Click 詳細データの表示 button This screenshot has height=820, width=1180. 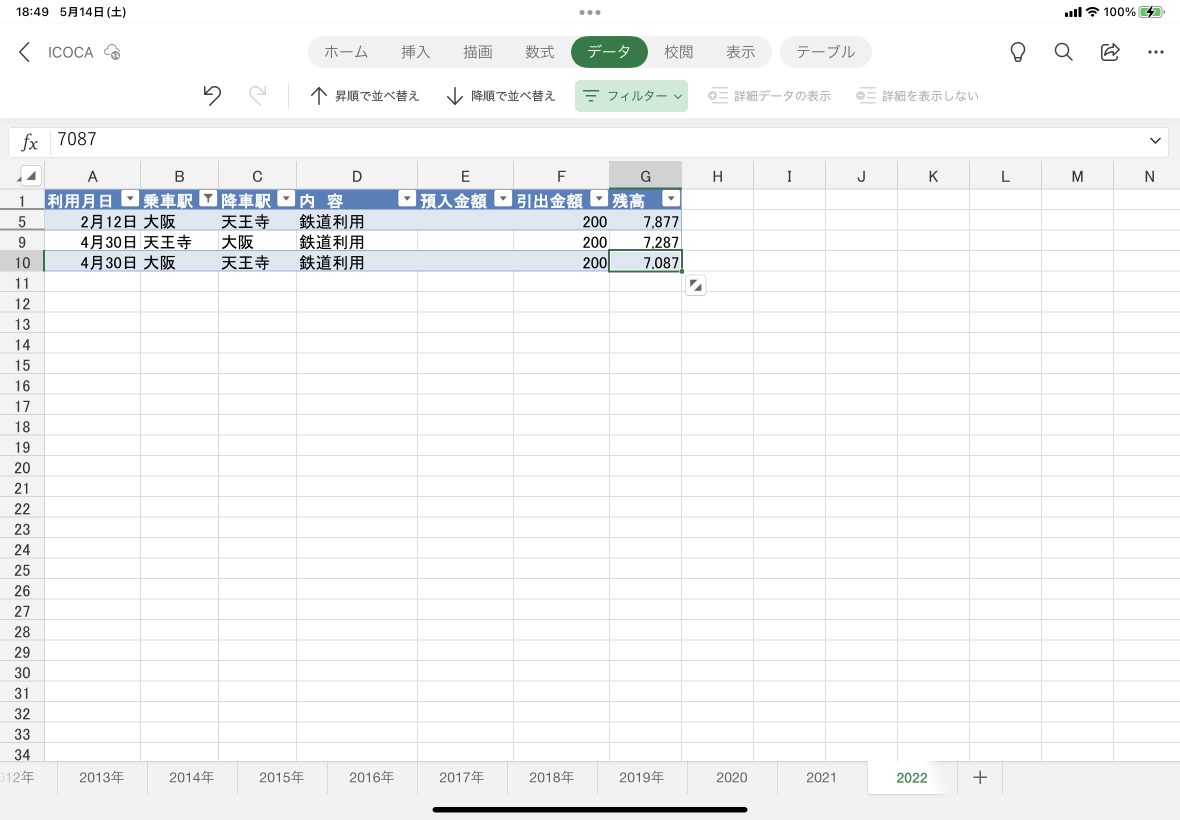(x=769, y=96)
